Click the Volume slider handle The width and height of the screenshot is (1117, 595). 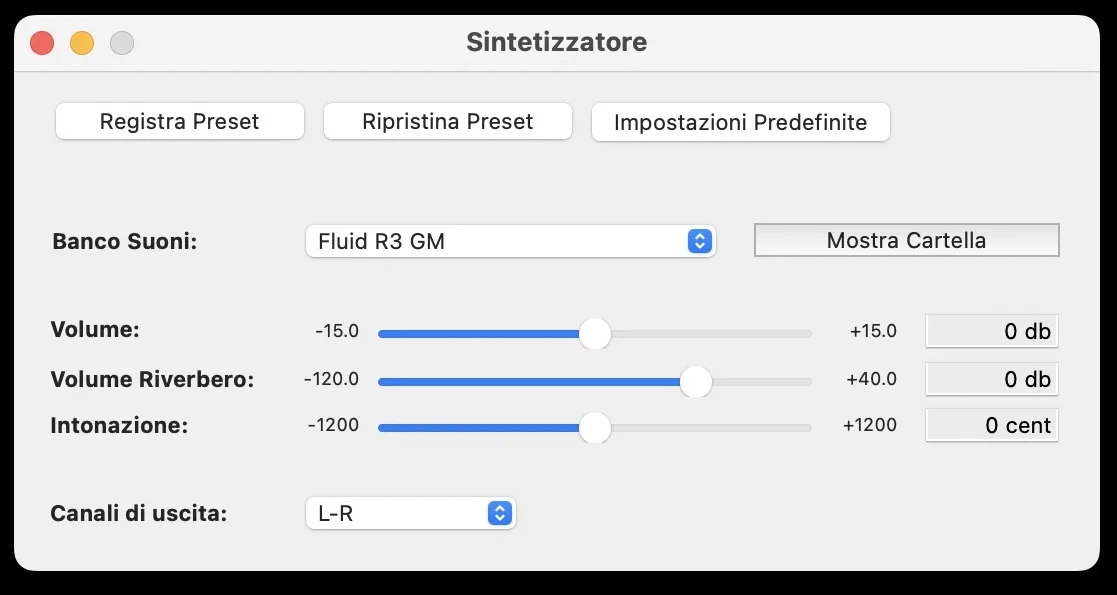click(x=595, y=334)
